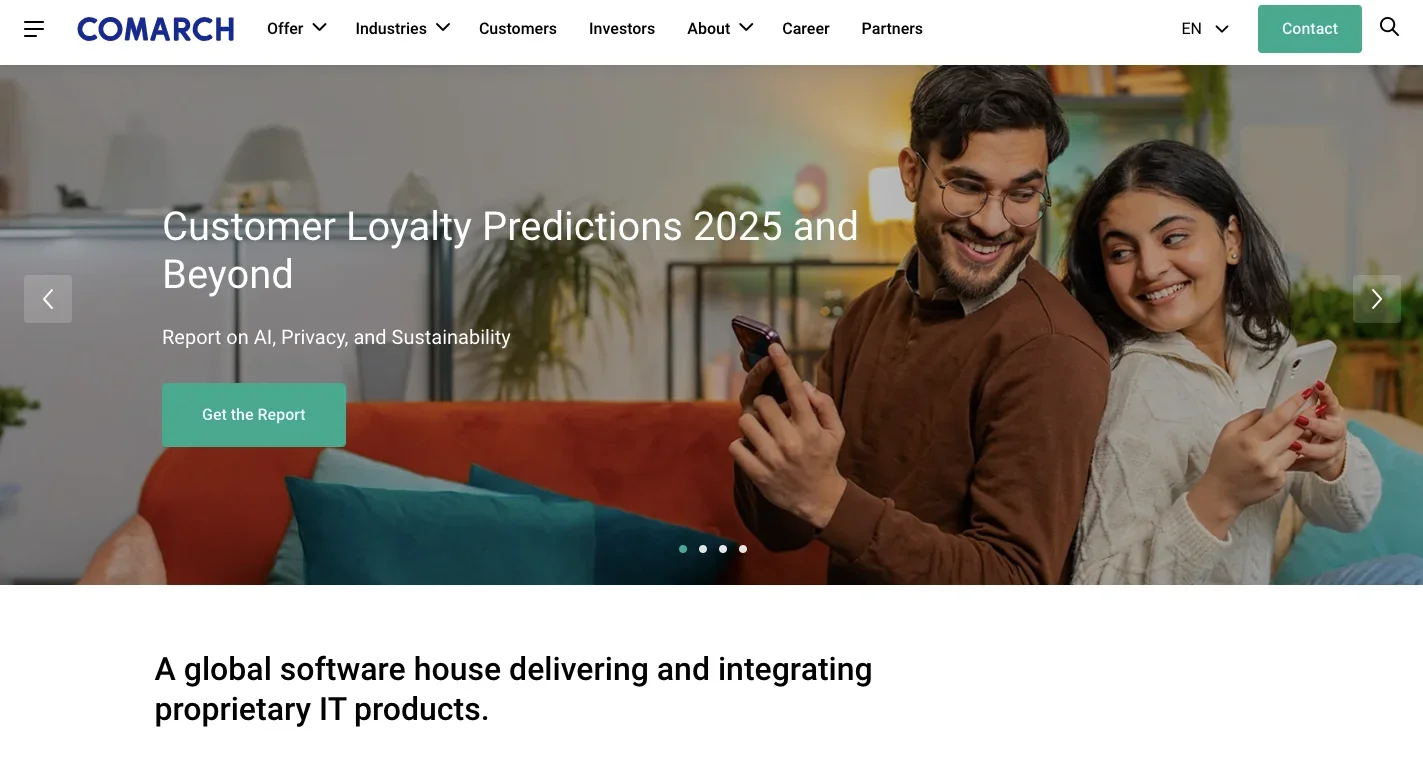Click the Get the Report button
Viewport: 1423px width, 771px height.
point(254,415)
